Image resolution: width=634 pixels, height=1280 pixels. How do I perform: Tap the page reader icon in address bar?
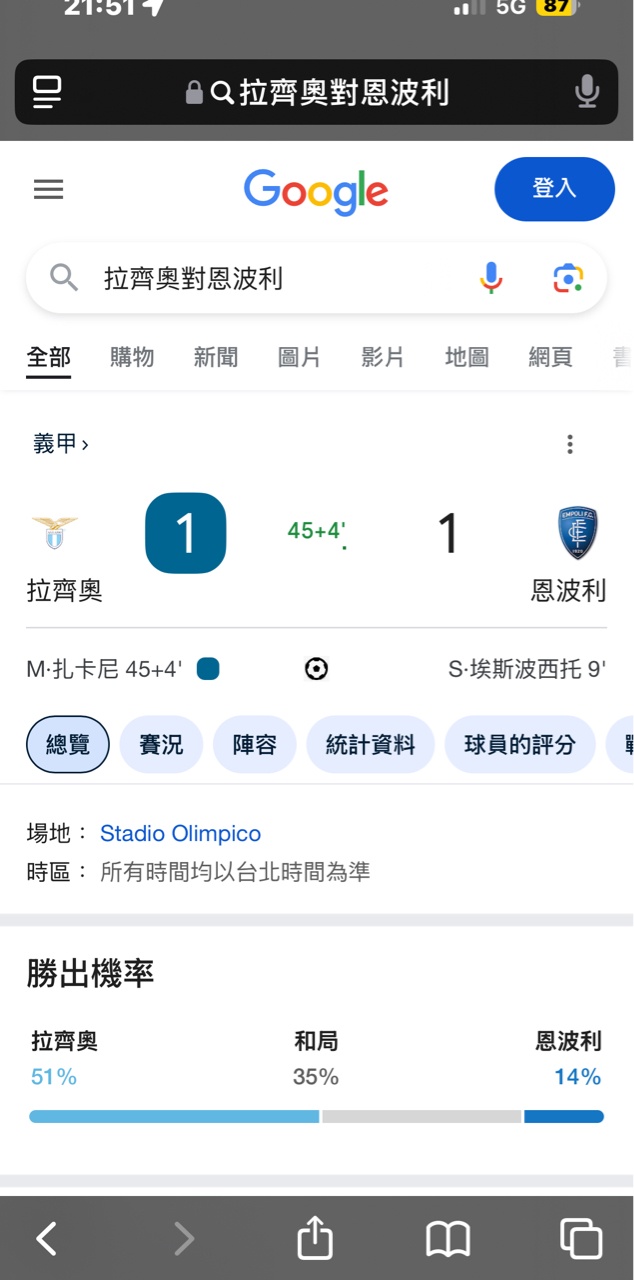[x=47, y=92]
